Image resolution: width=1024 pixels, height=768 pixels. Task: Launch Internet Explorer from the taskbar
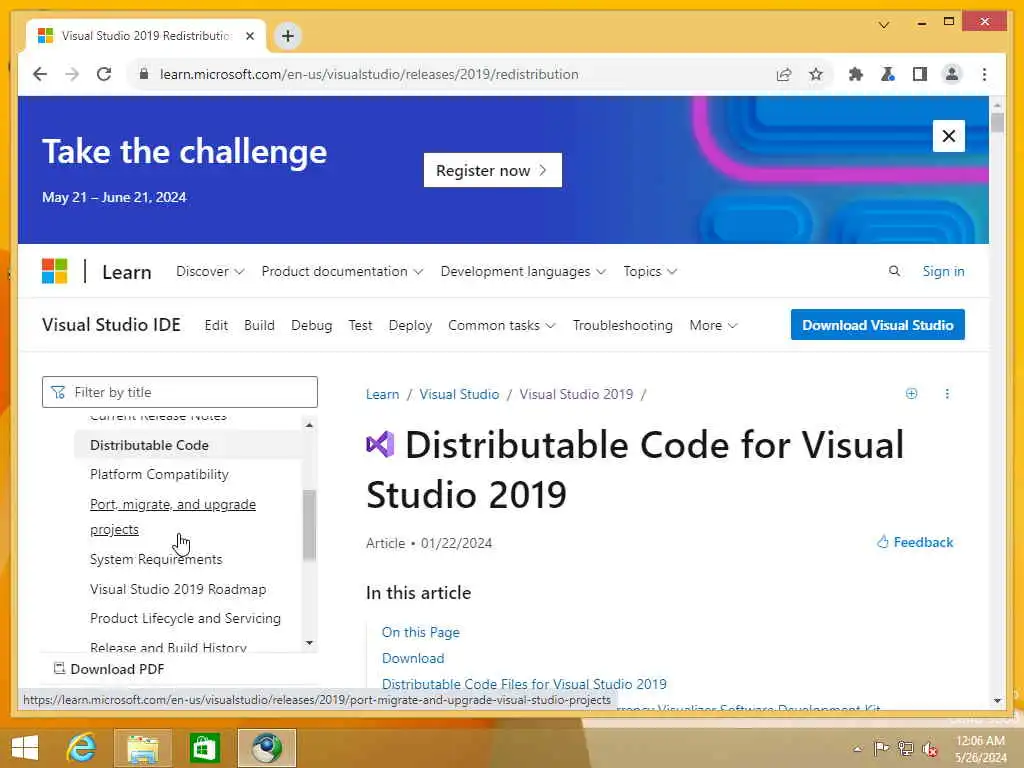[82, 748]
